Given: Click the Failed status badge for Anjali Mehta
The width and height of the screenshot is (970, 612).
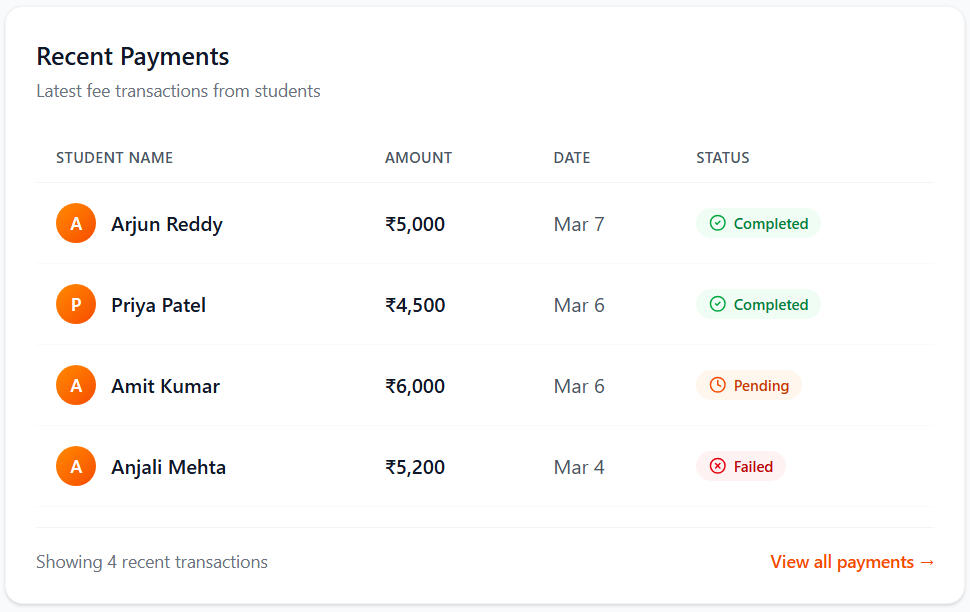Looking at the screenshot, I should (x=741, y=466).
